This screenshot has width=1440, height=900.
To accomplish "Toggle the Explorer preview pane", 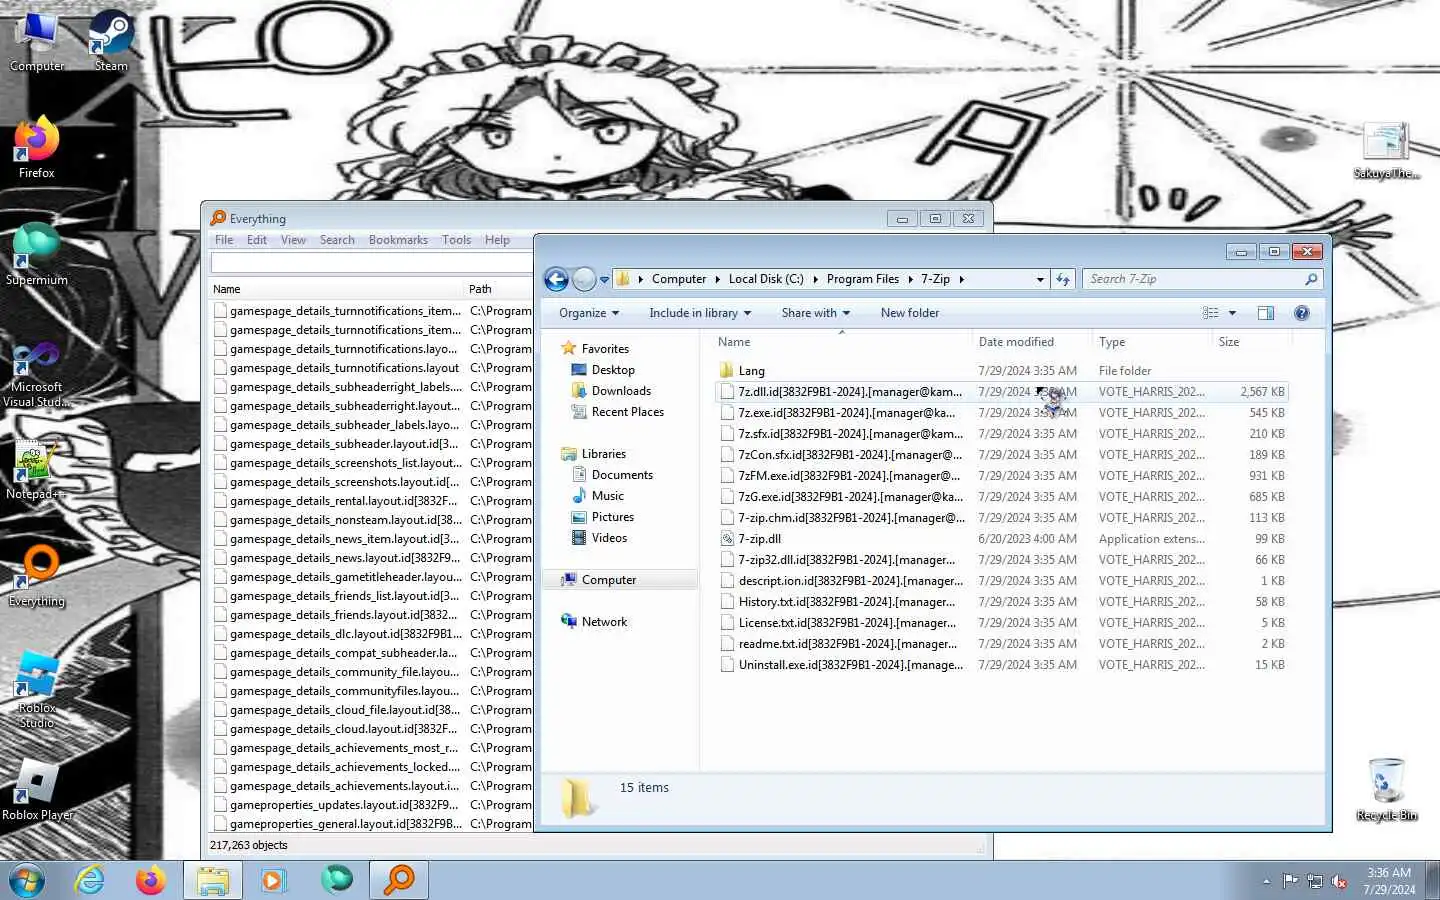I will pos(1265,313).
